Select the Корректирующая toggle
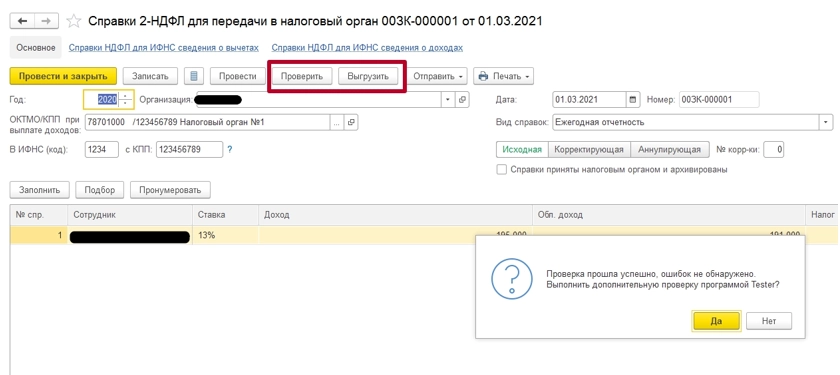The height and width of the screenshot is (375, 840). (589, 149)
